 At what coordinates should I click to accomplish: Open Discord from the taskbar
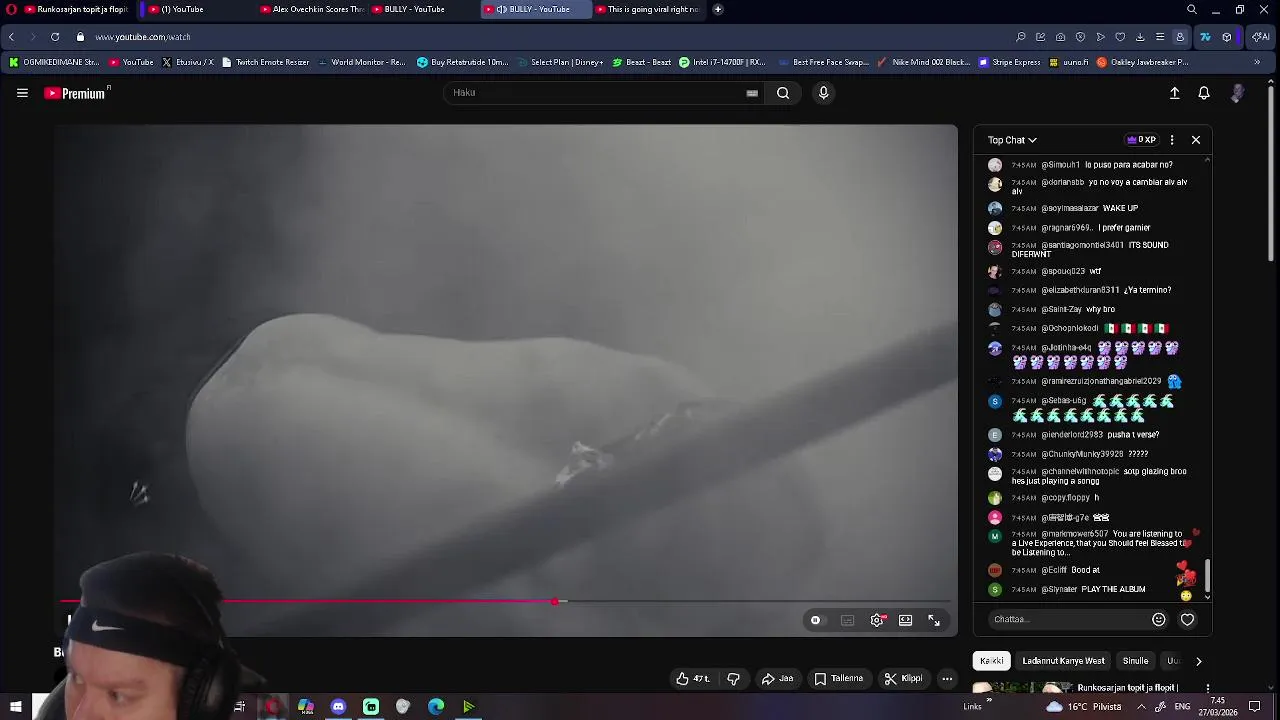338,707
